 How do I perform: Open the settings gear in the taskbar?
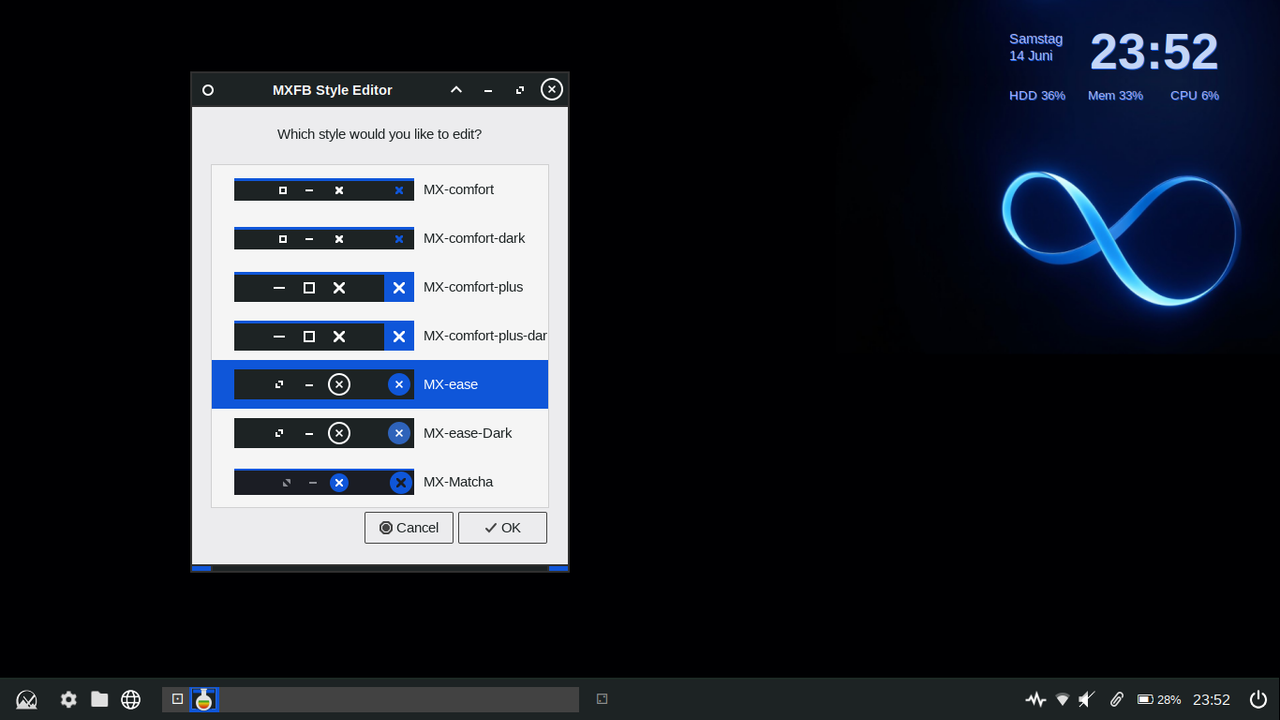point(68,700)
